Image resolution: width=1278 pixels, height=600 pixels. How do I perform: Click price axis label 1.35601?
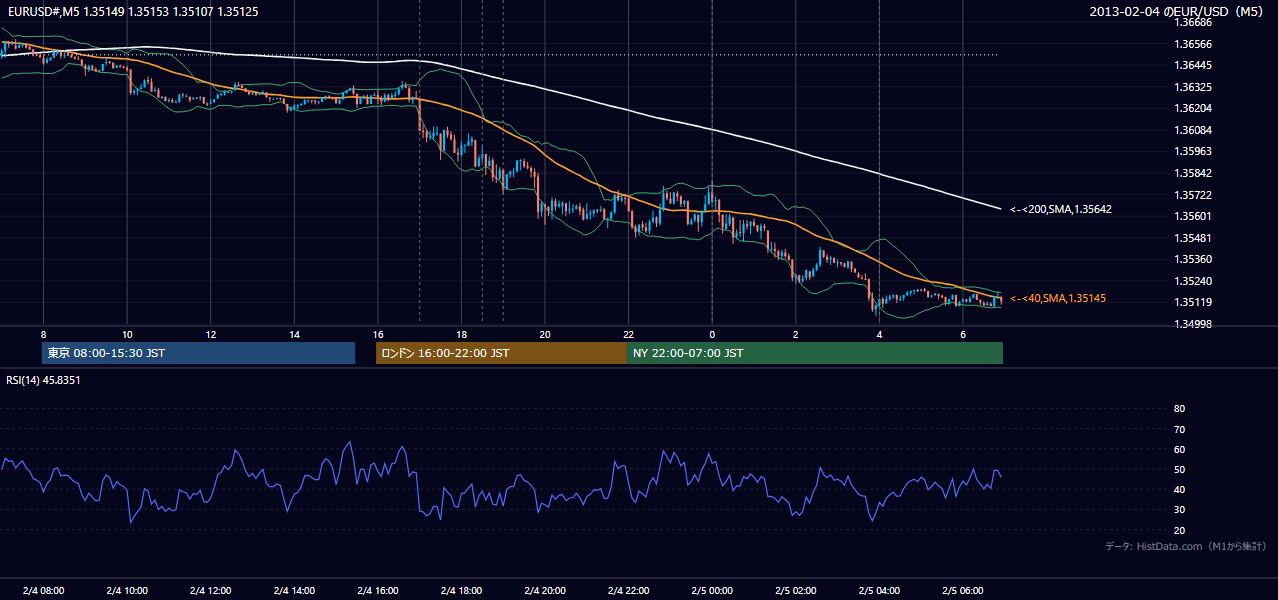(1194, 216)
